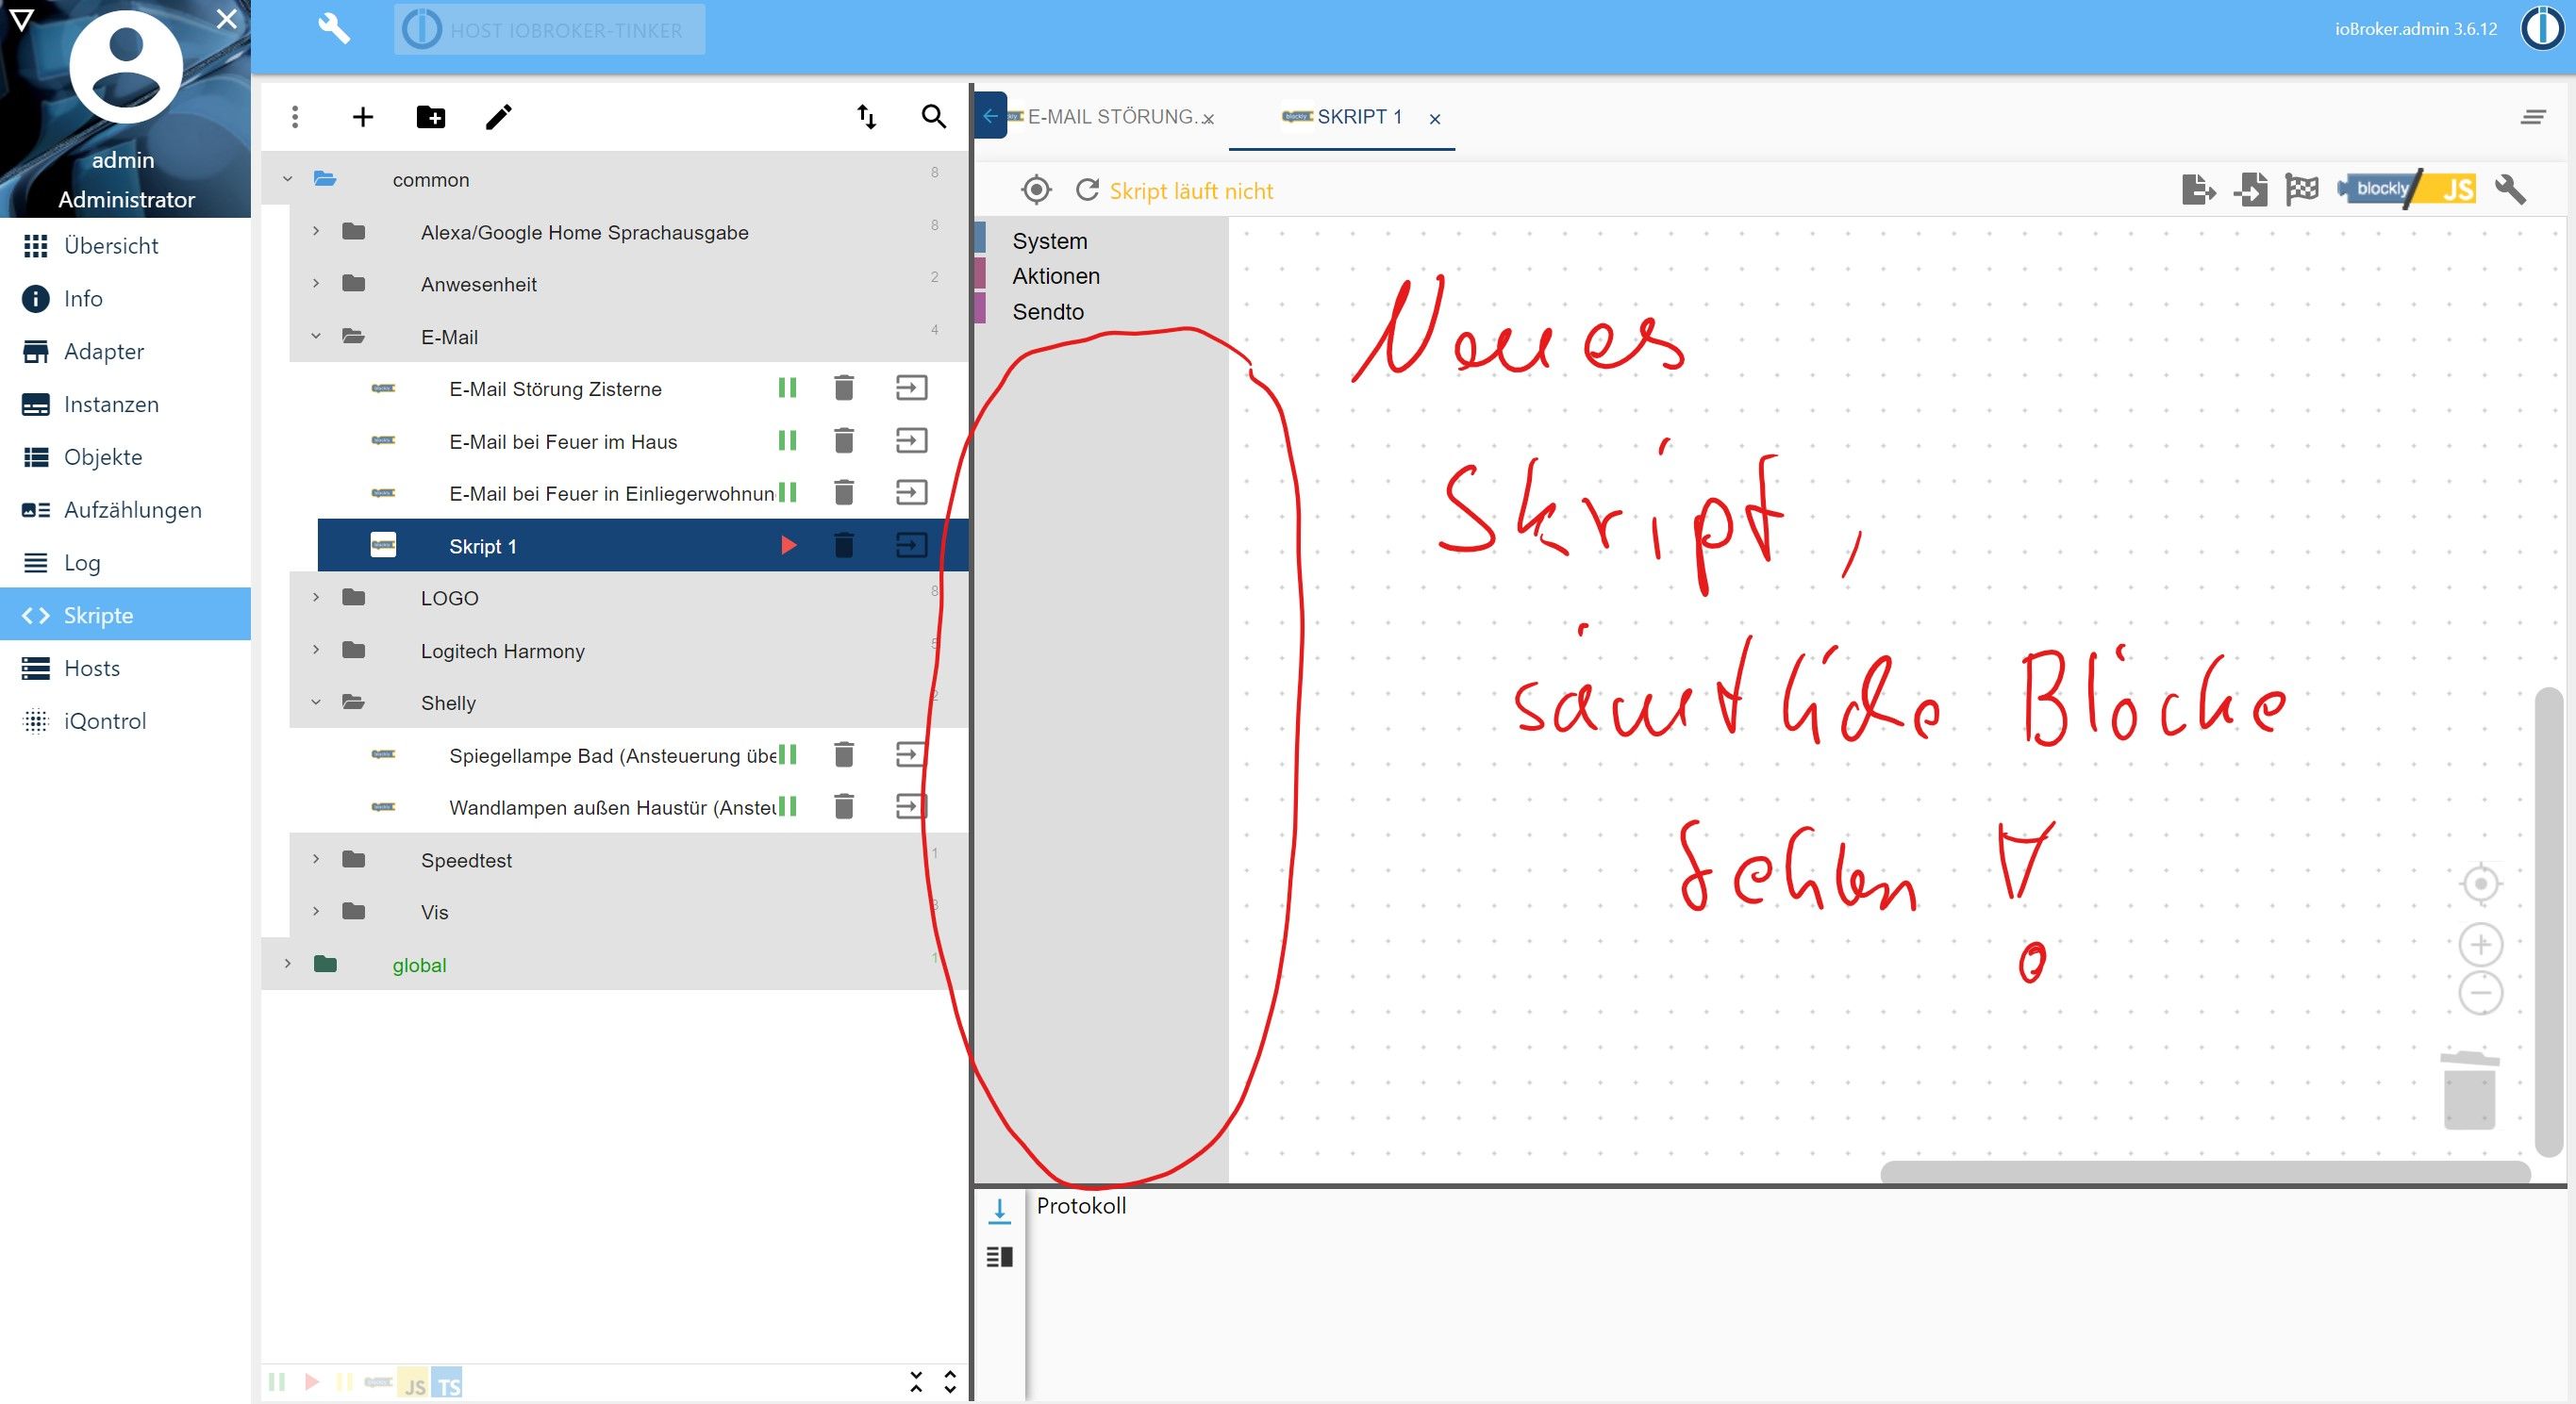The image size is (2576, 1404).
Task: Click the import blocks icon
Action: (x=2250, y=189)
